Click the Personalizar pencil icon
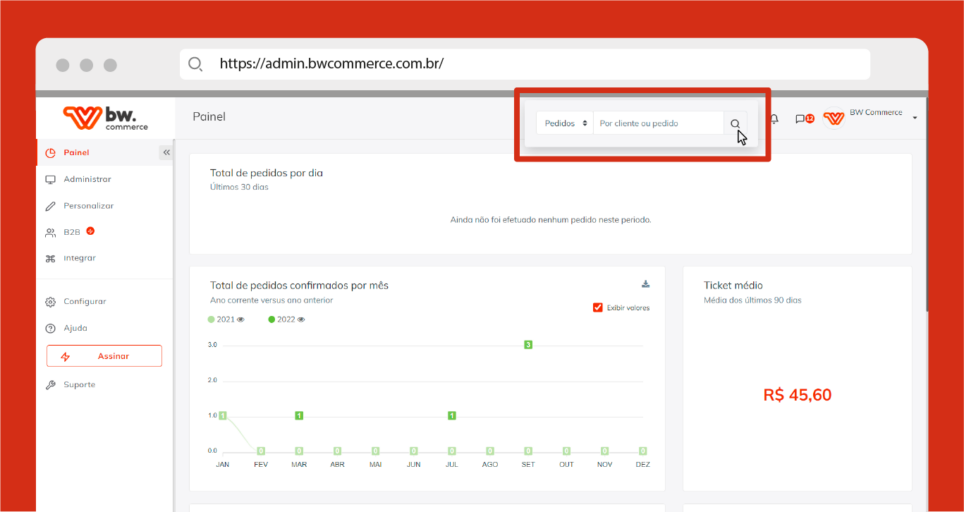 51,207
